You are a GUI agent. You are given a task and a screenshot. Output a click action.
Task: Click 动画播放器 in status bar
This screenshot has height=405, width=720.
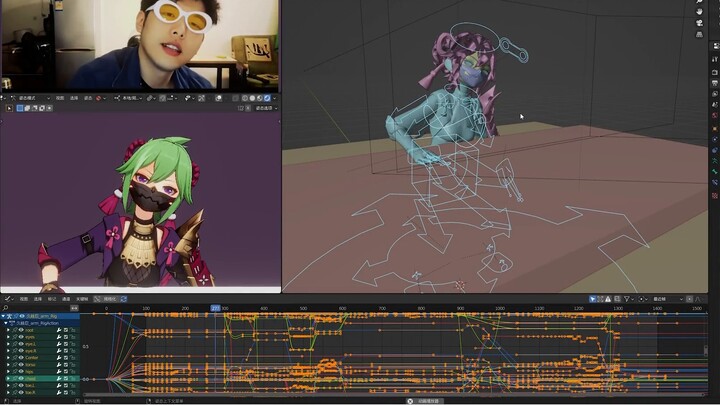pyautogui.click(x=430, y=401)
